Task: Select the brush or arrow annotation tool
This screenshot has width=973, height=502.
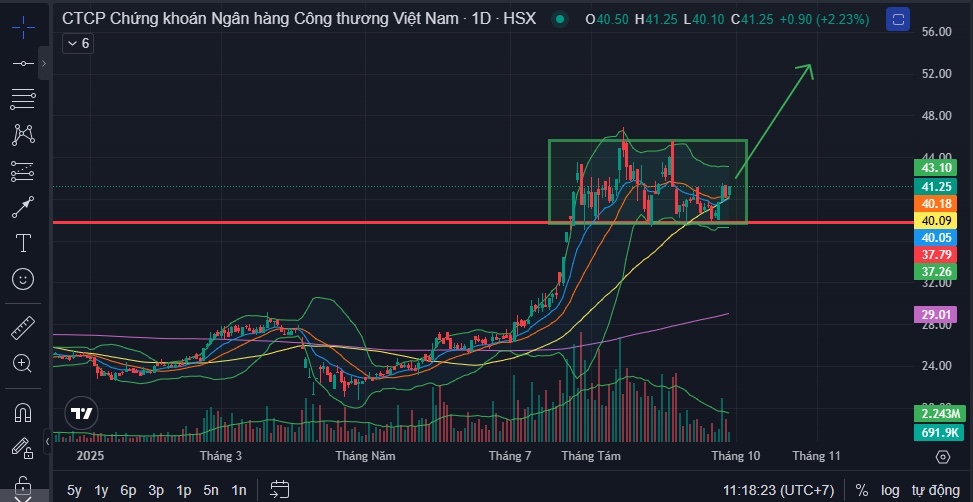Action: tap(23, 207)
